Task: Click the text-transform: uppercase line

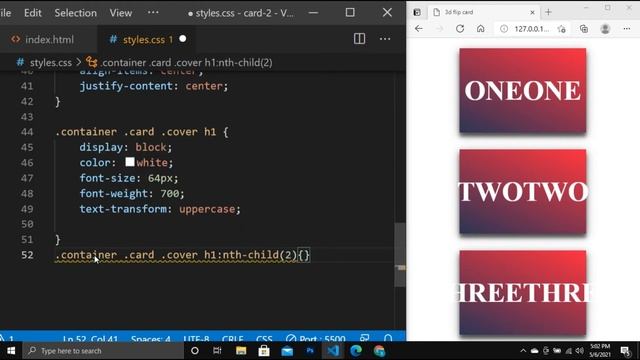Action: click(x=160, y=209)
